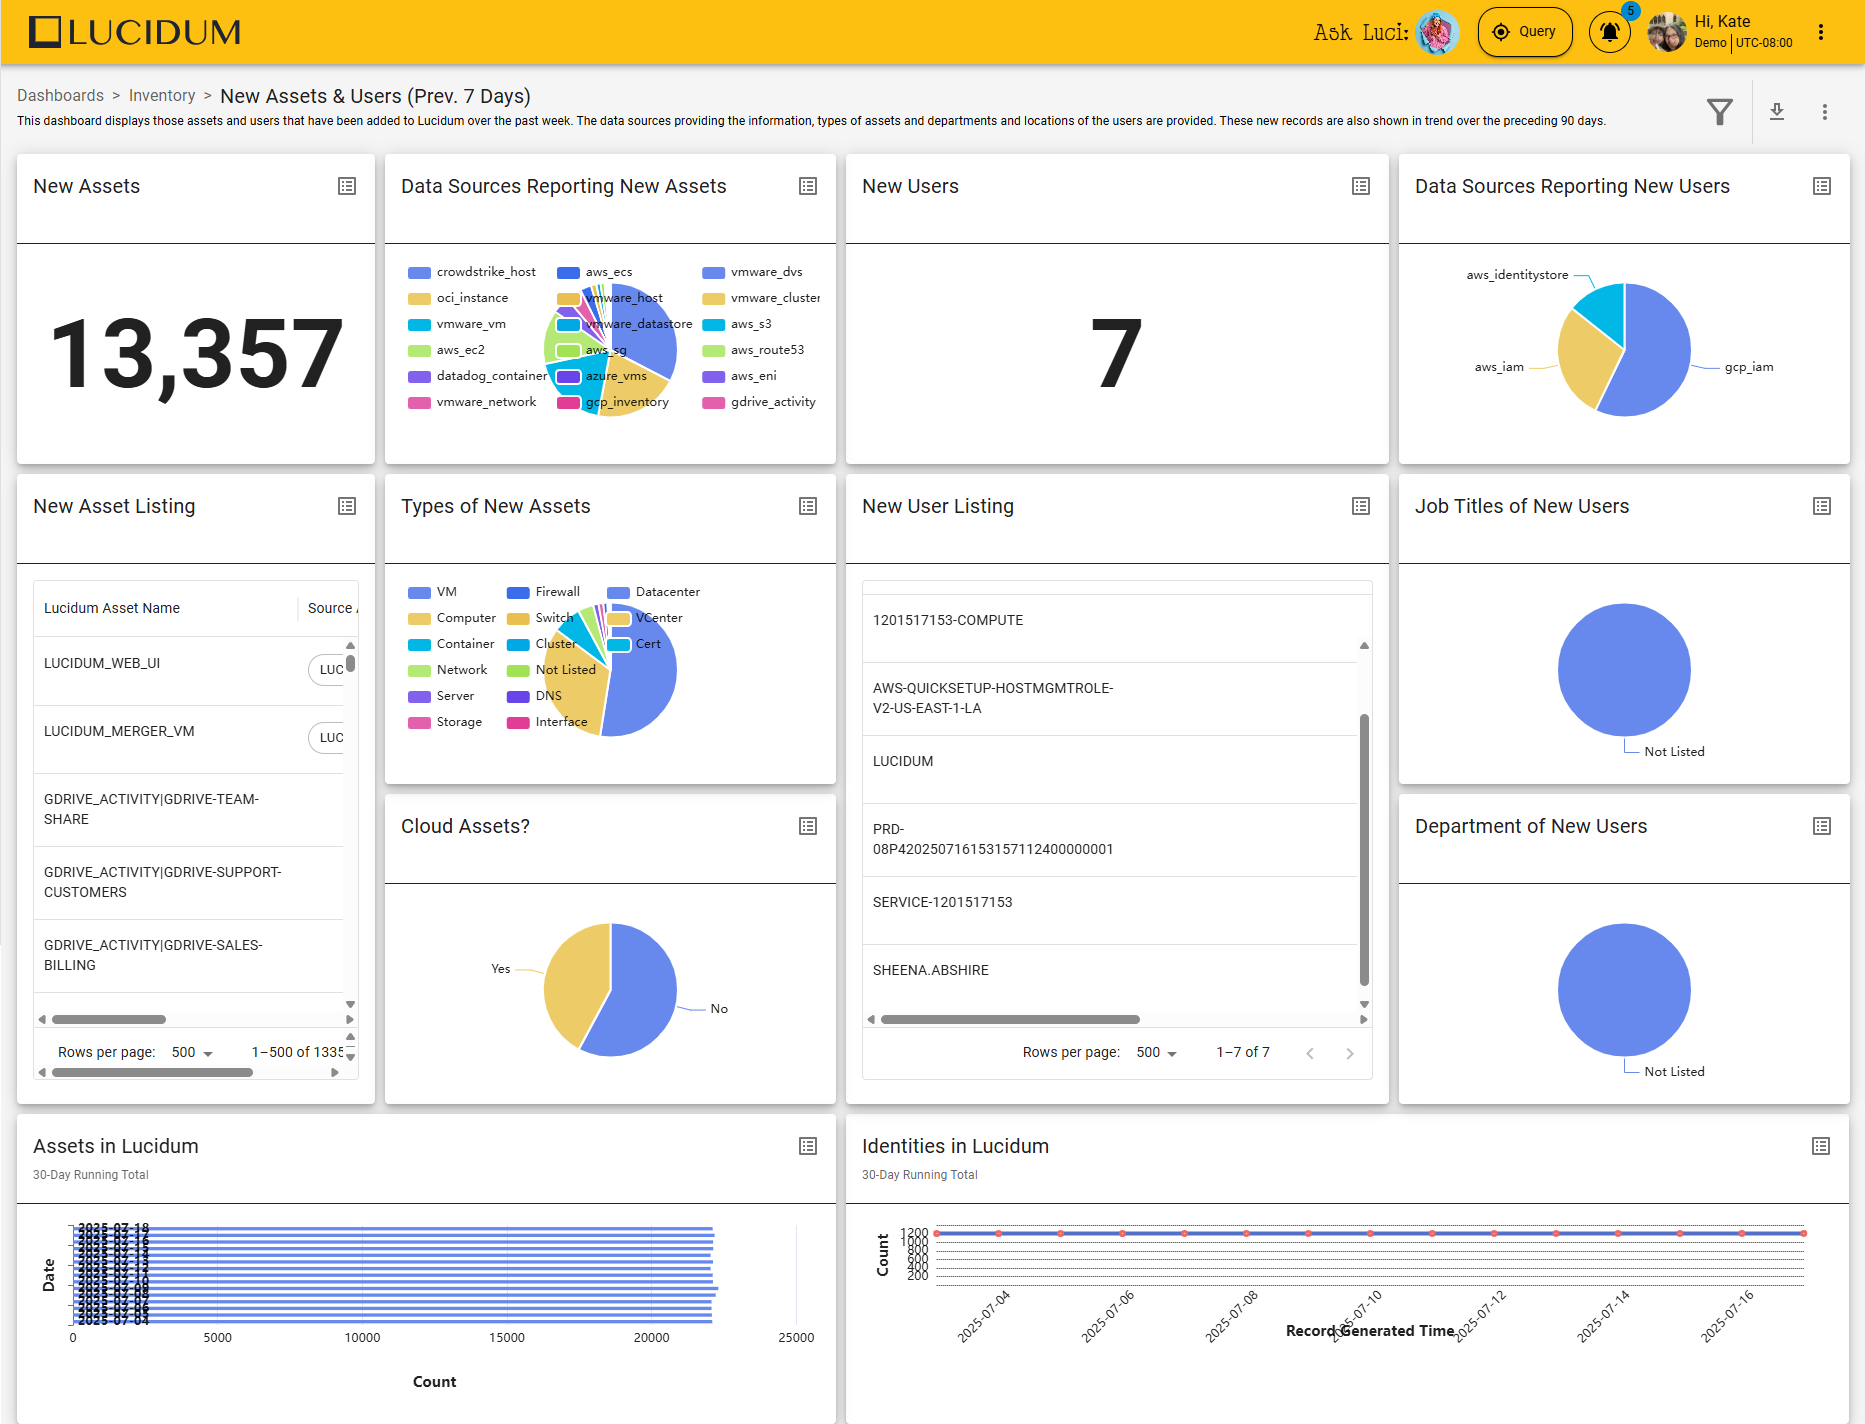The height and width of the screenshot is (1424, 1865).
Task: Click the 13,357 New Assets count
Action: [196, 354]
